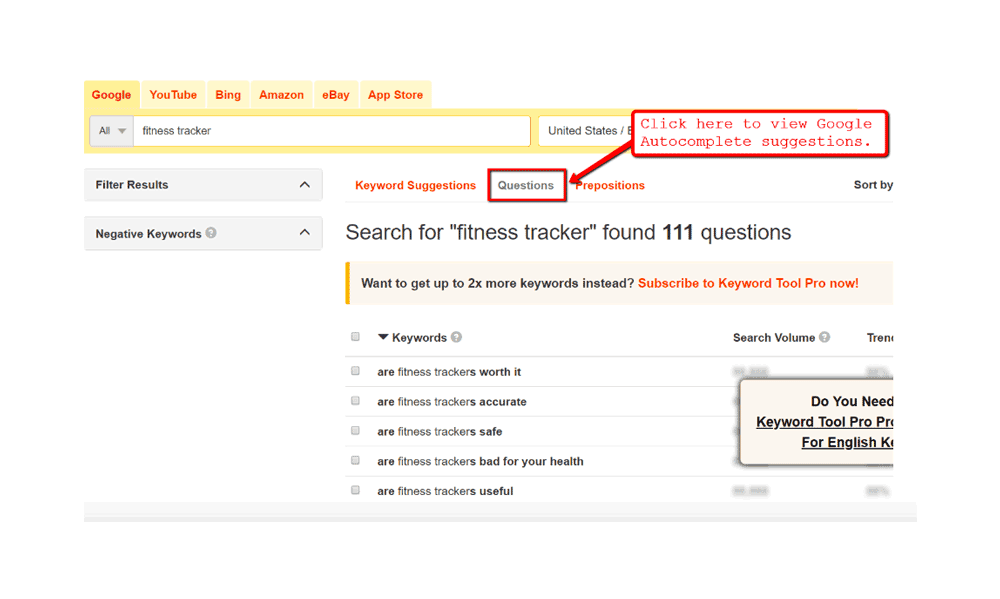Check the "are fitness trackers worth it" box
The height and width of the screenshot is (599, 1000).
(355, 371)
